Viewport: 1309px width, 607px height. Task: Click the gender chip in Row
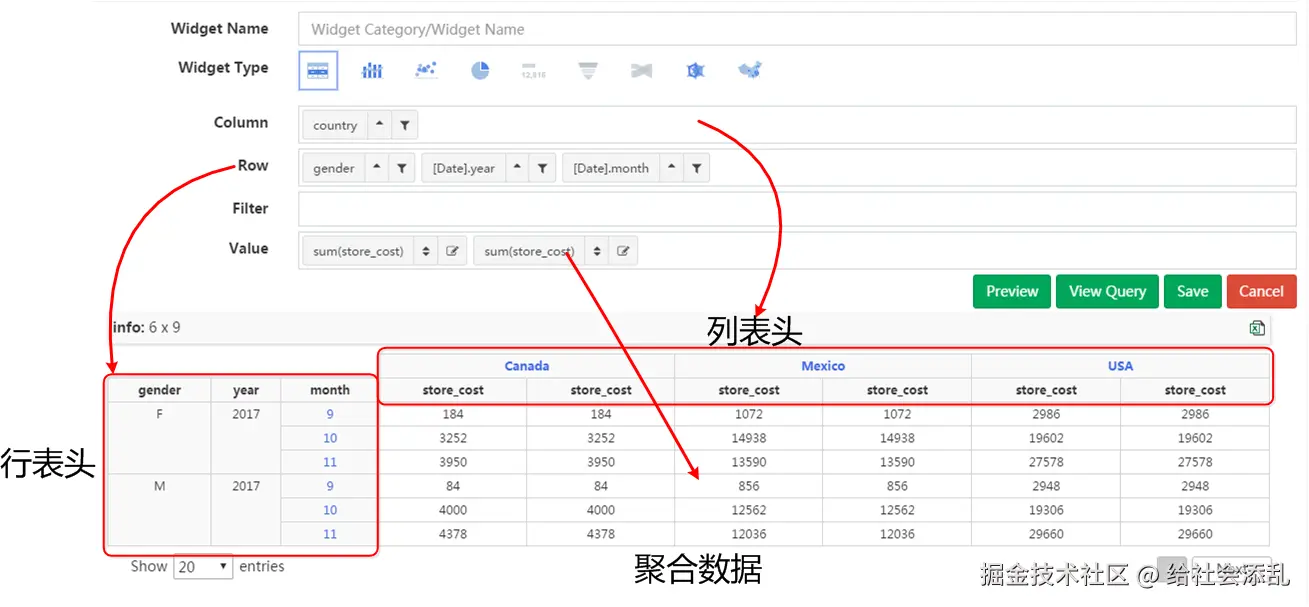334,169
